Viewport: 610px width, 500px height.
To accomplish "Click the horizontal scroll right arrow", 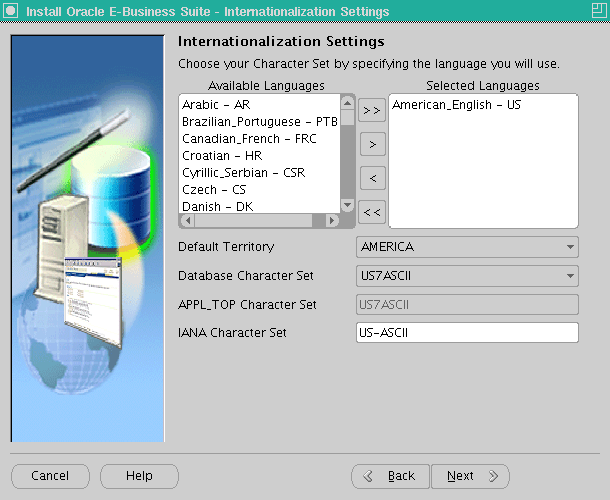I will 332,221.
